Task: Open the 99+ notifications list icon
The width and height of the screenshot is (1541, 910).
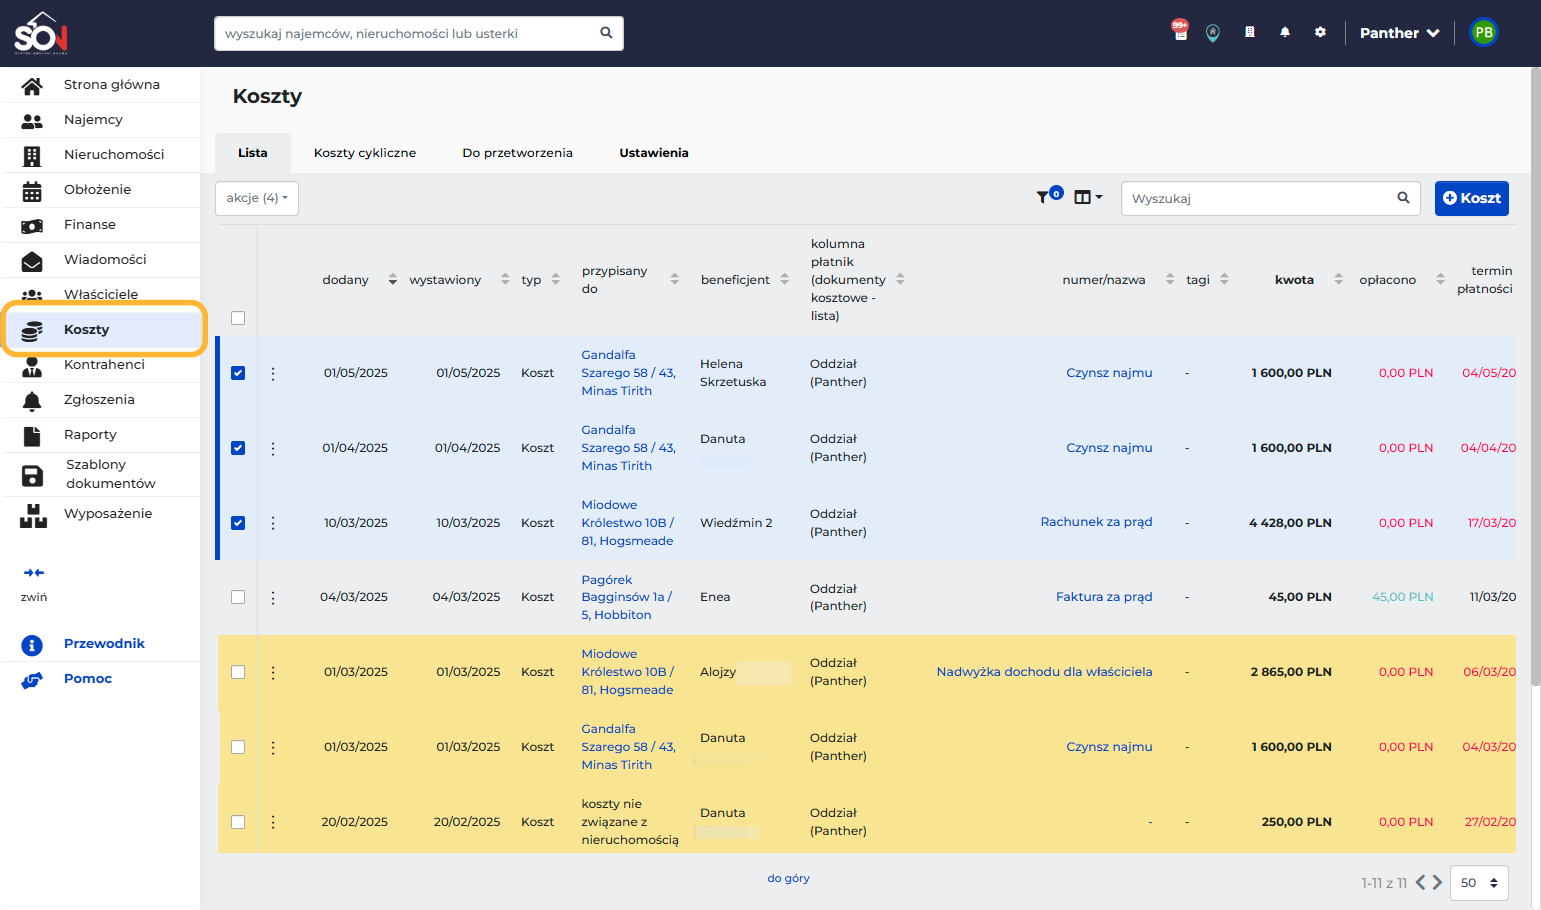Action: point(1180,31)
